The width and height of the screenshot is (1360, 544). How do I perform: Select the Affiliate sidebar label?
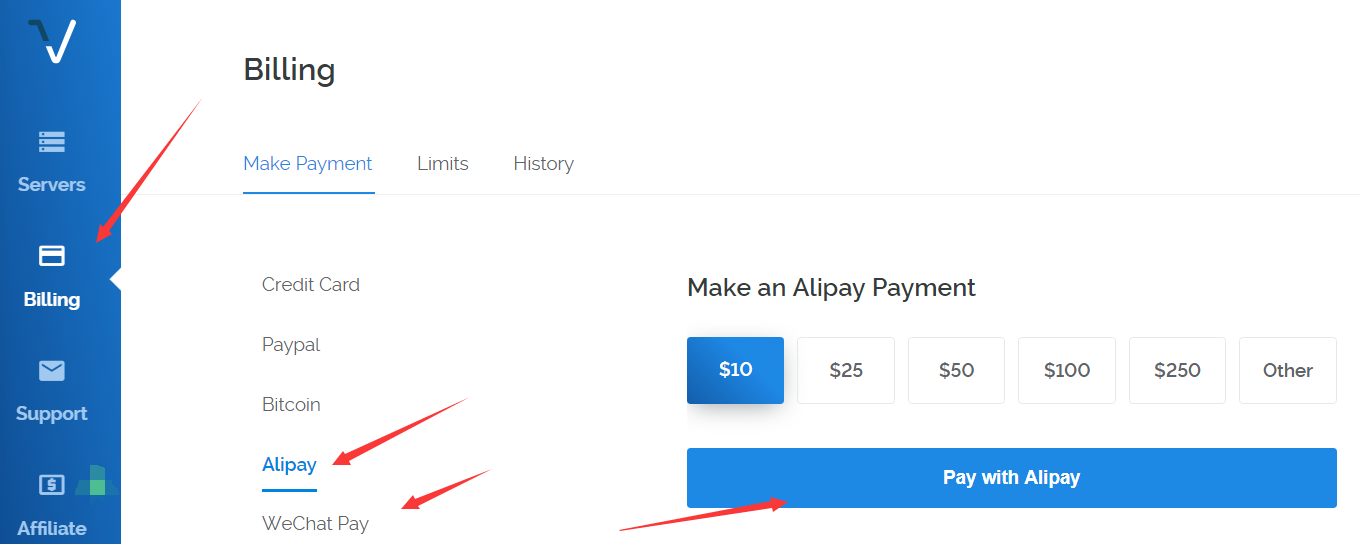51,528
